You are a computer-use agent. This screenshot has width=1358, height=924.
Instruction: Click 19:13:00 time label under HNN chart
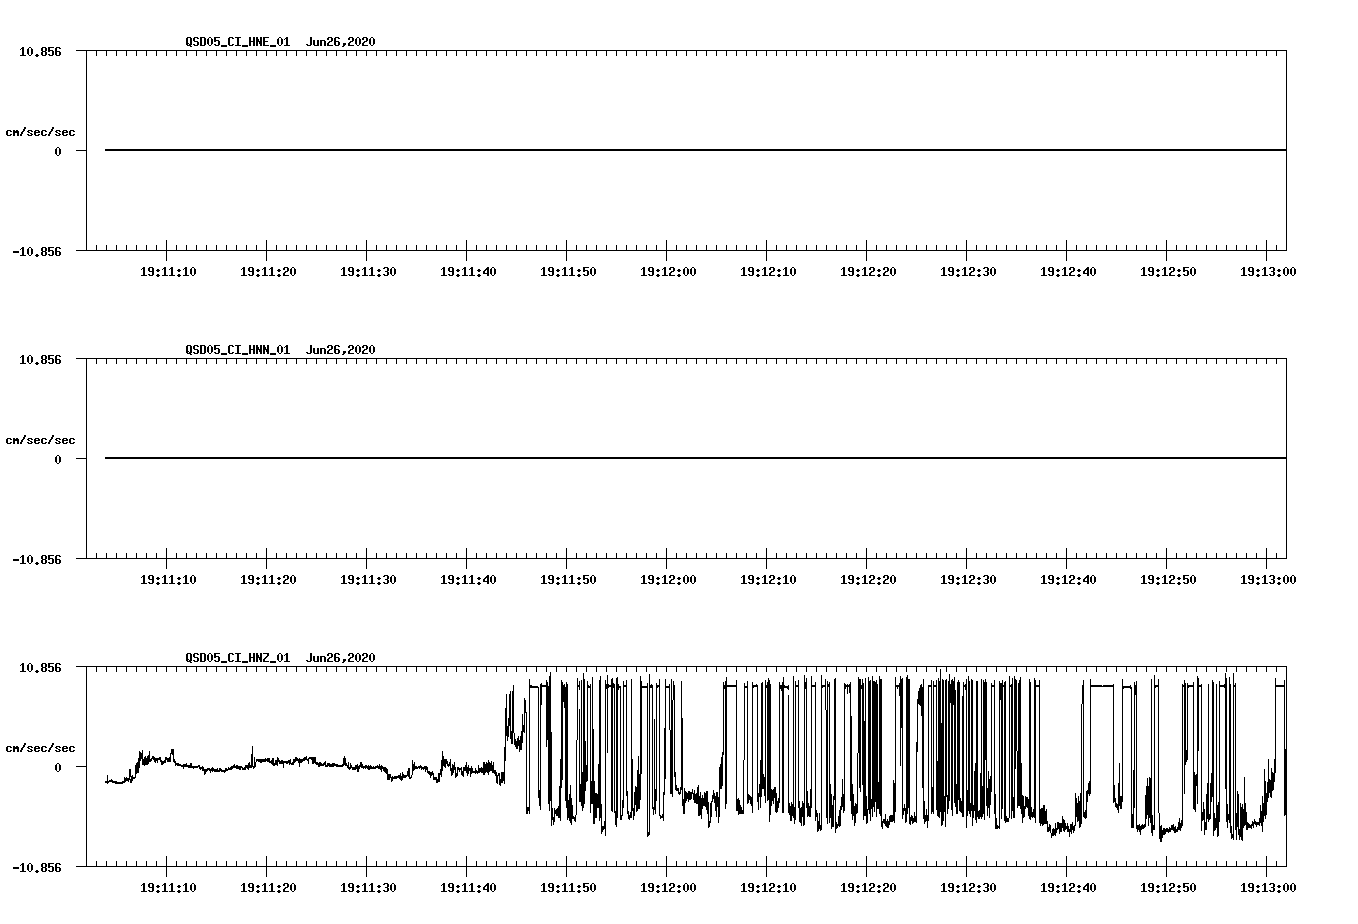[x=1268, y=580]
